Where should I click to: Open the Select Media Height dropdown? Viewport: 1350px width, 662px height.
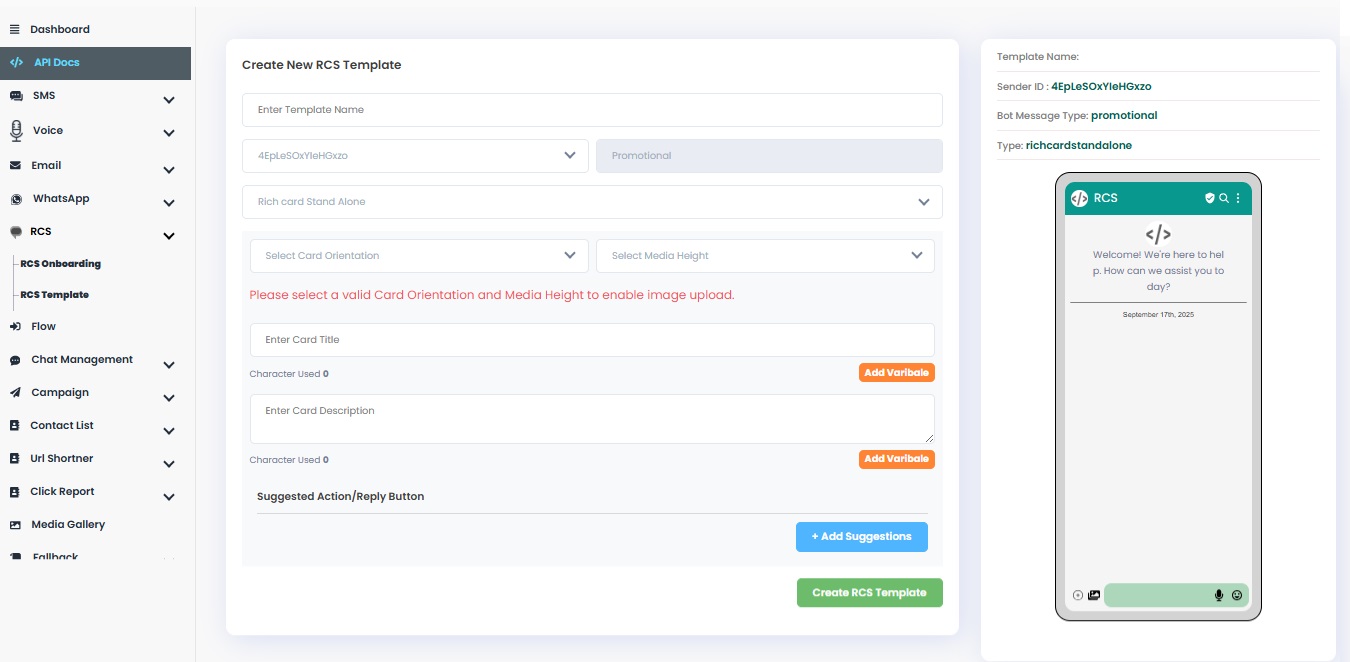click(765, 255)
